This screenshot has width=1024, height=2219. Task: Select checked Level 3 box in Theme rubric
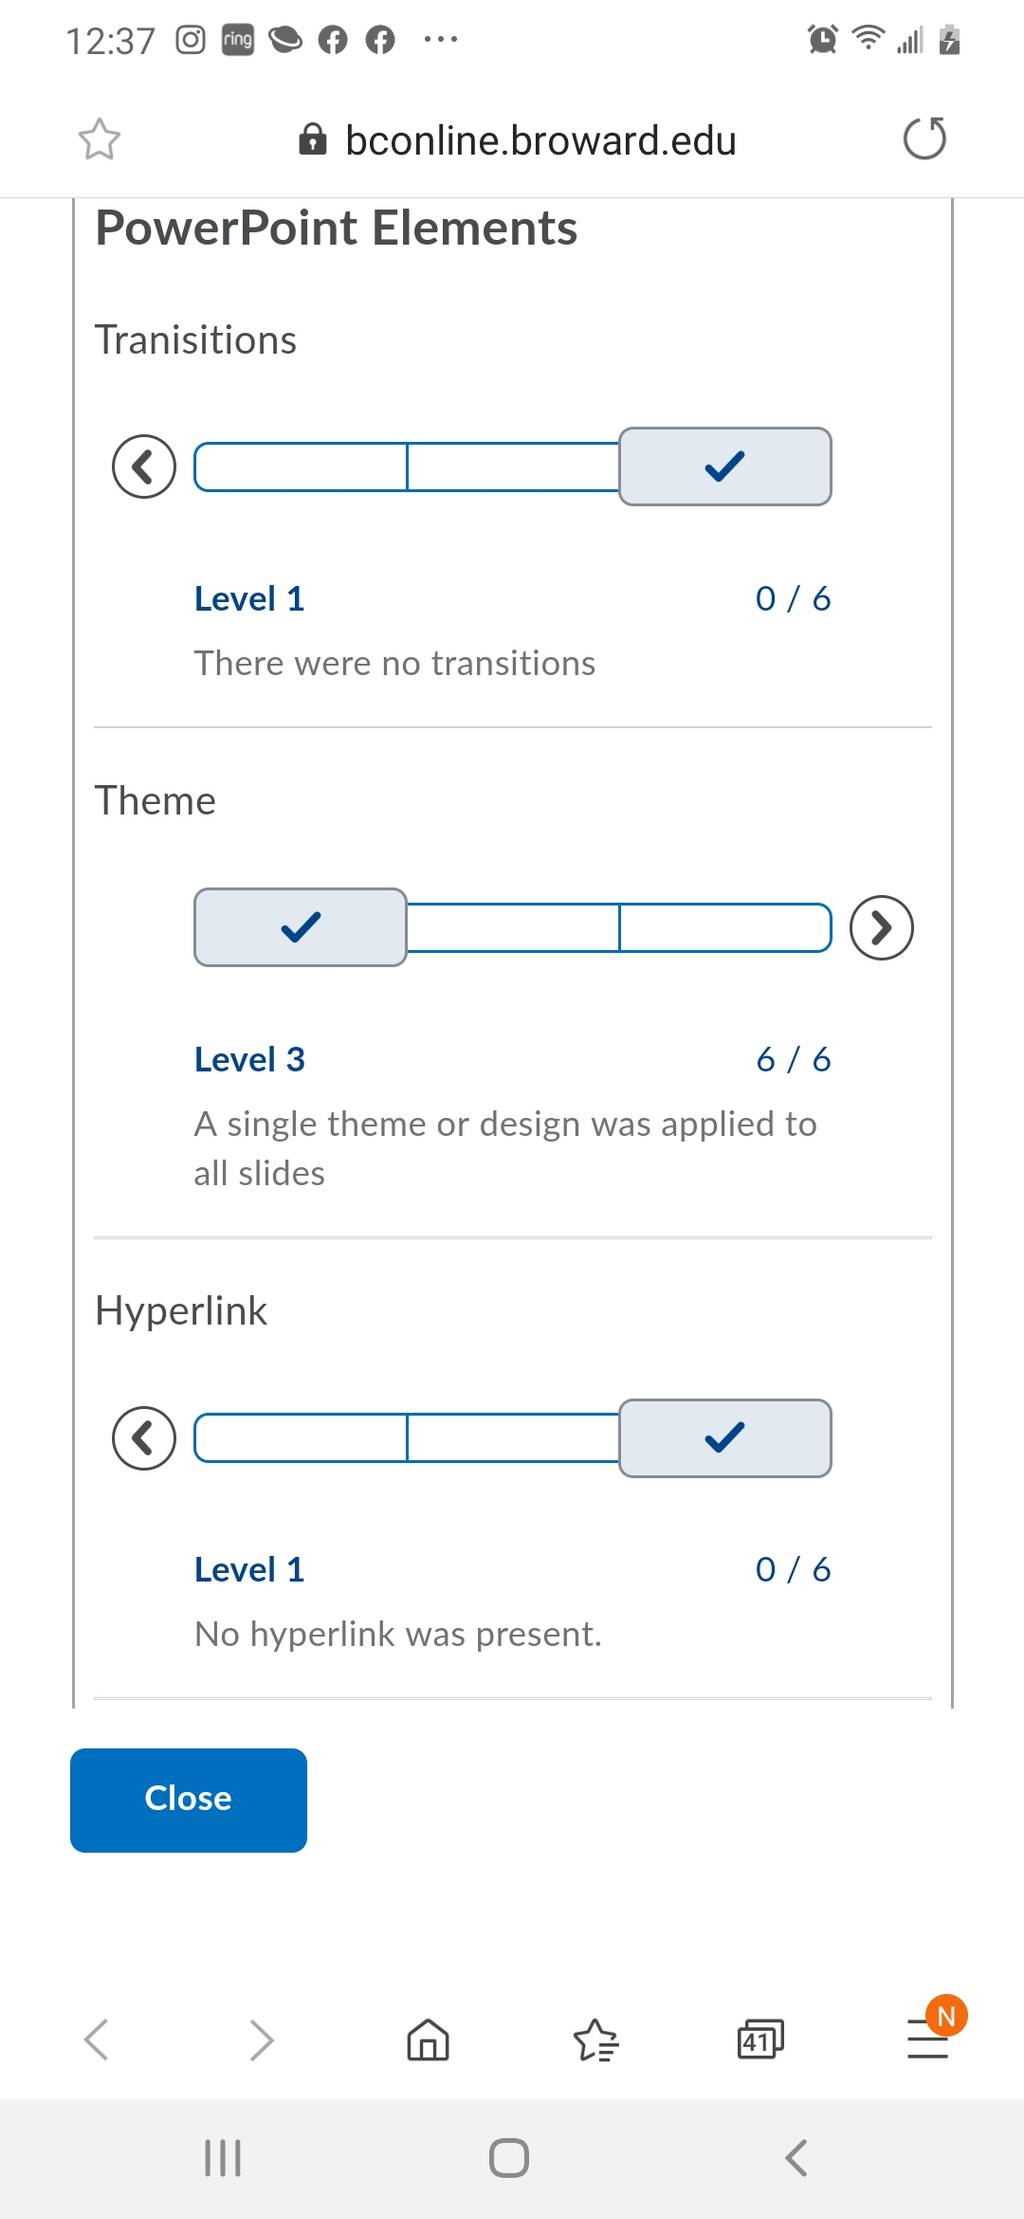300,927
